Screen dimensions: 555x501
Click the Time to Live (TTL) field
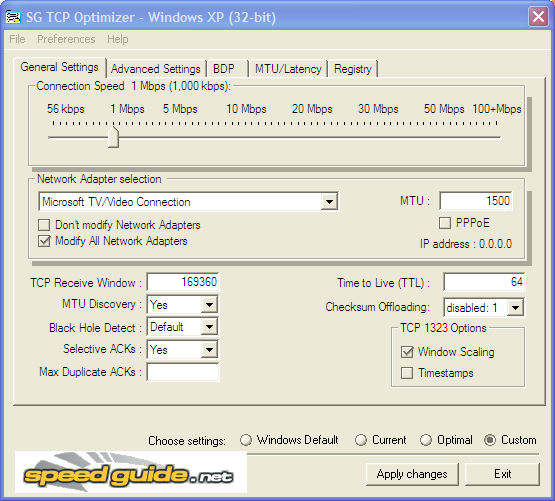pos(484,282)
